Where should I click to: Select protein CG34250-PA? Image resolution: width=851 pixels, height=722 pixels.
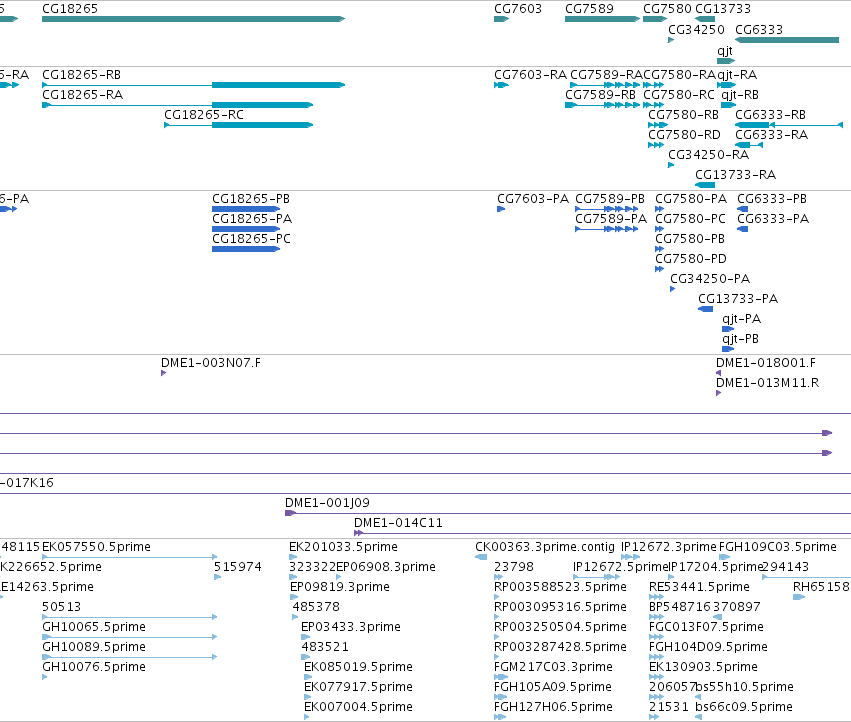coord(710,279)
